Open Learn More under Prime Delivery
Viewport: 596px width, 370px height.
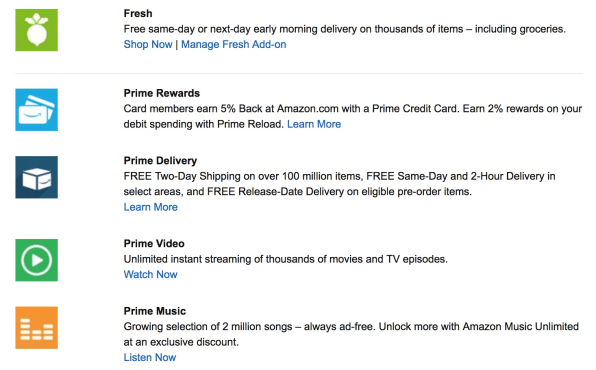(151, 207)
